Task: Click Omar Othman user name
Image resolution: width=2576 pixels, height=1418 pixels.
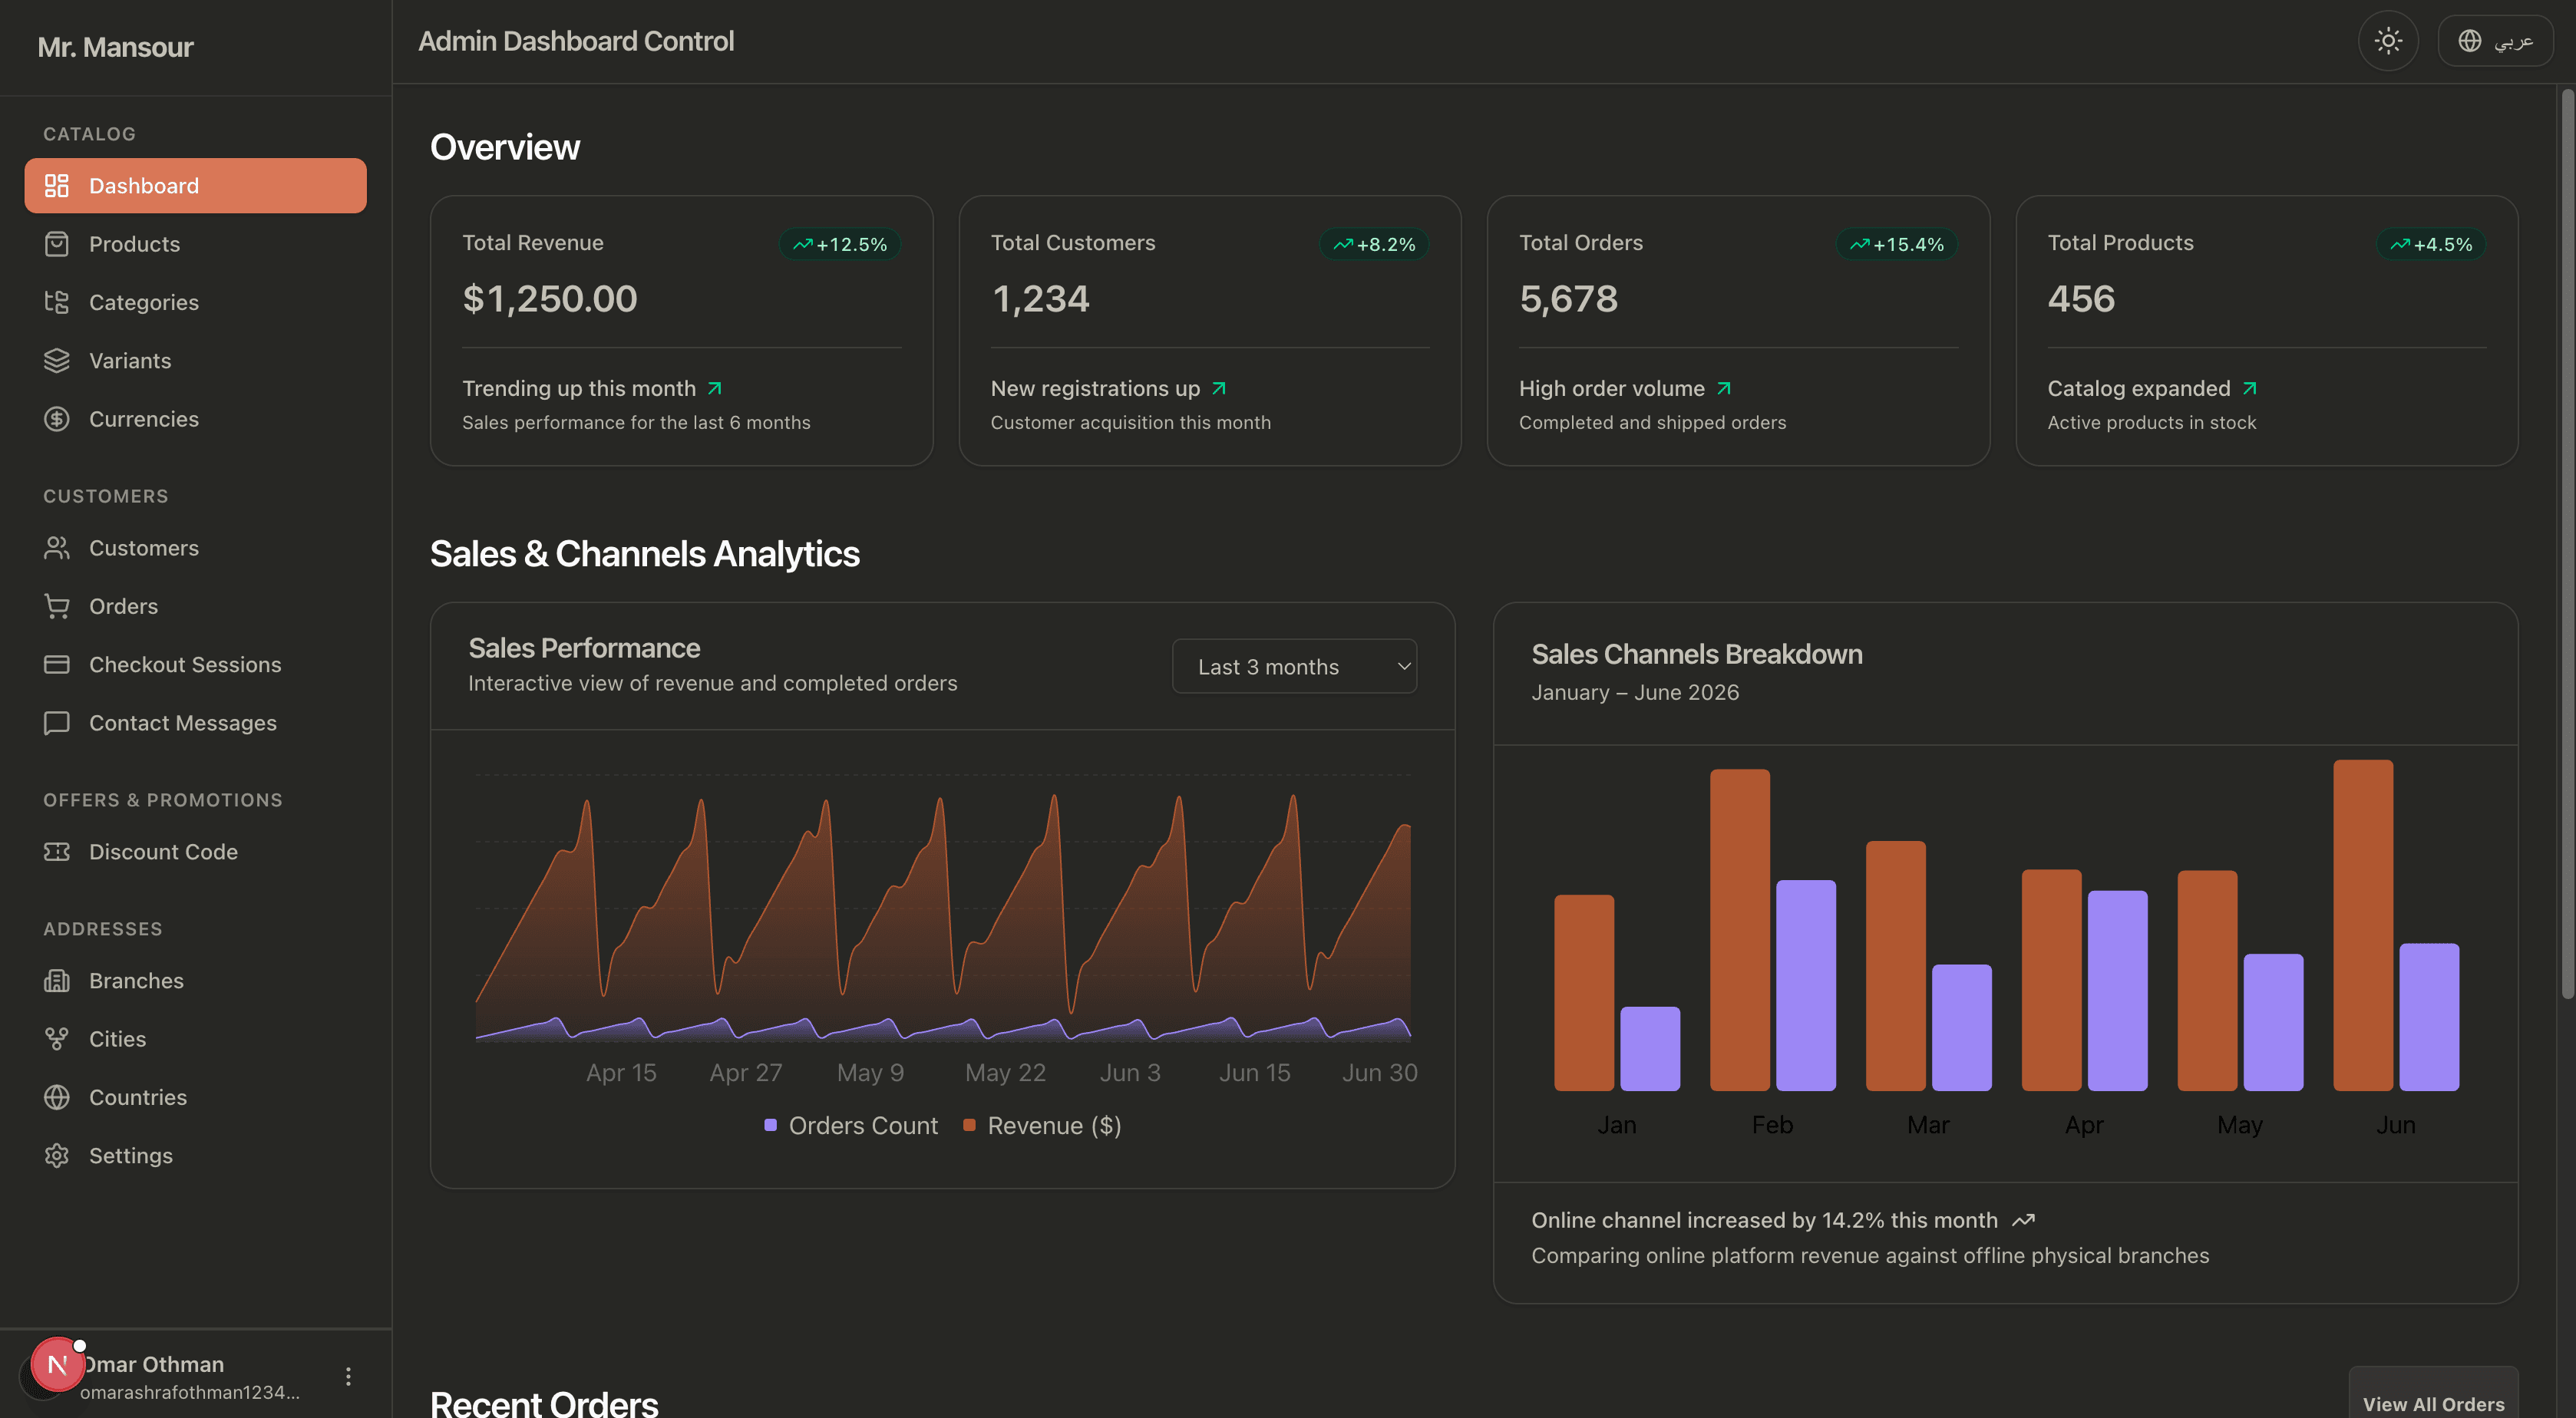Action: tap(153, 1365)
